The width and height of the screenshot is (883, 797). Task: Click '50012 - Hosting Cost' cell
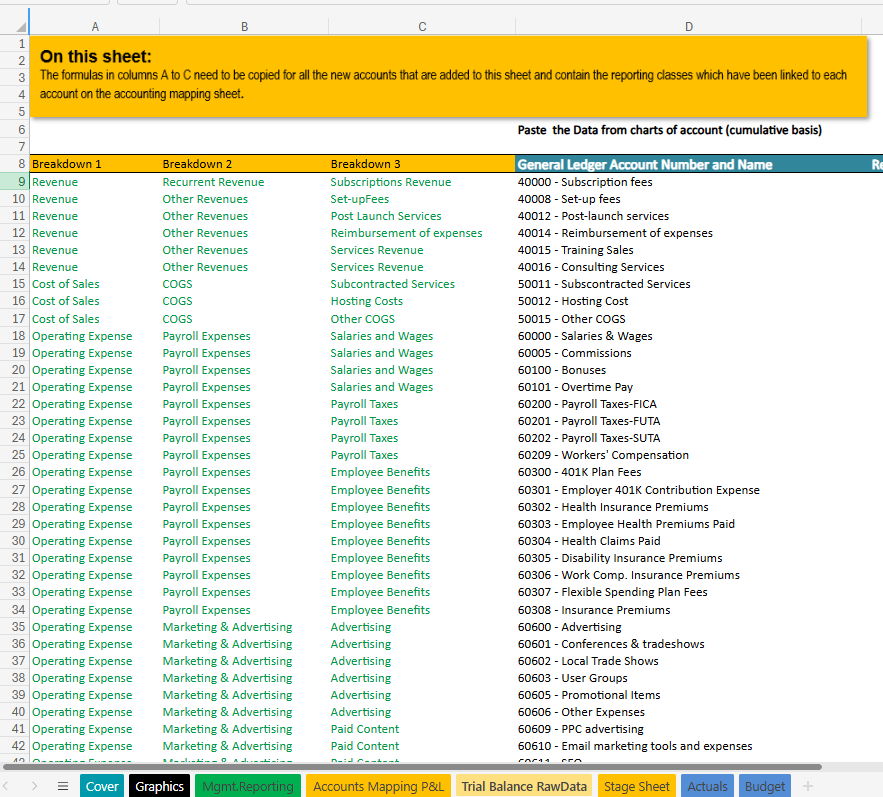click(x=689, y=301)
